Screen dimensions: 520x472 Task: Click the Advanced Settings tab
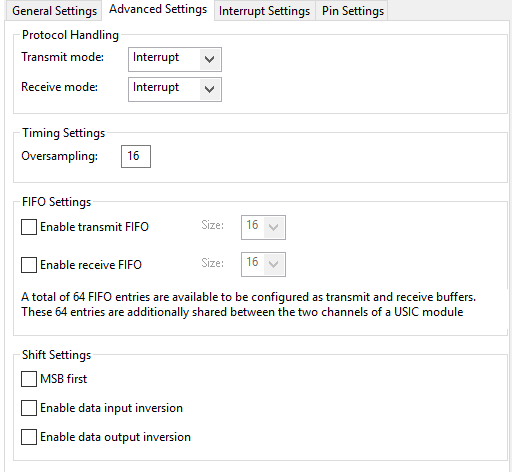[158, 10]
